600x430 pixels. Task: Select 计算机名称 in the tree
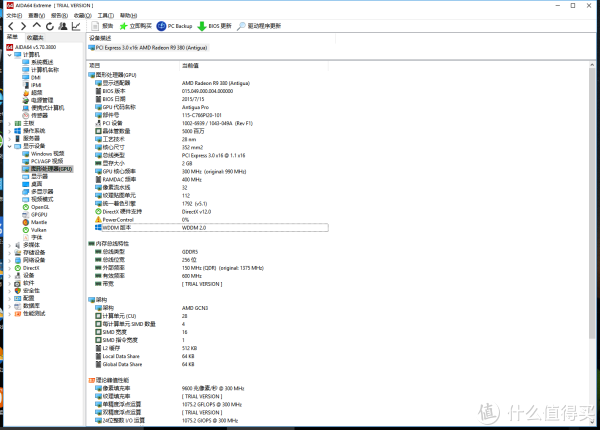click(x=41, y=70)
